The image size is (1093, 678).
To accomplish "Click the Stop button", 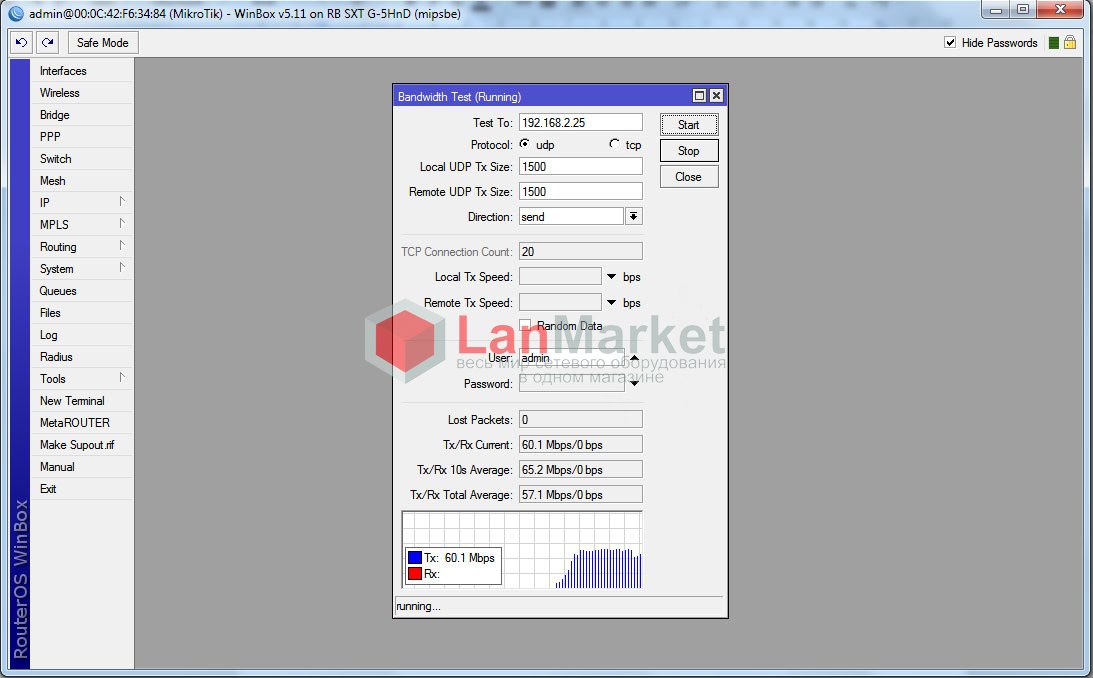I will pyautogui.click(x=688, y=150).
